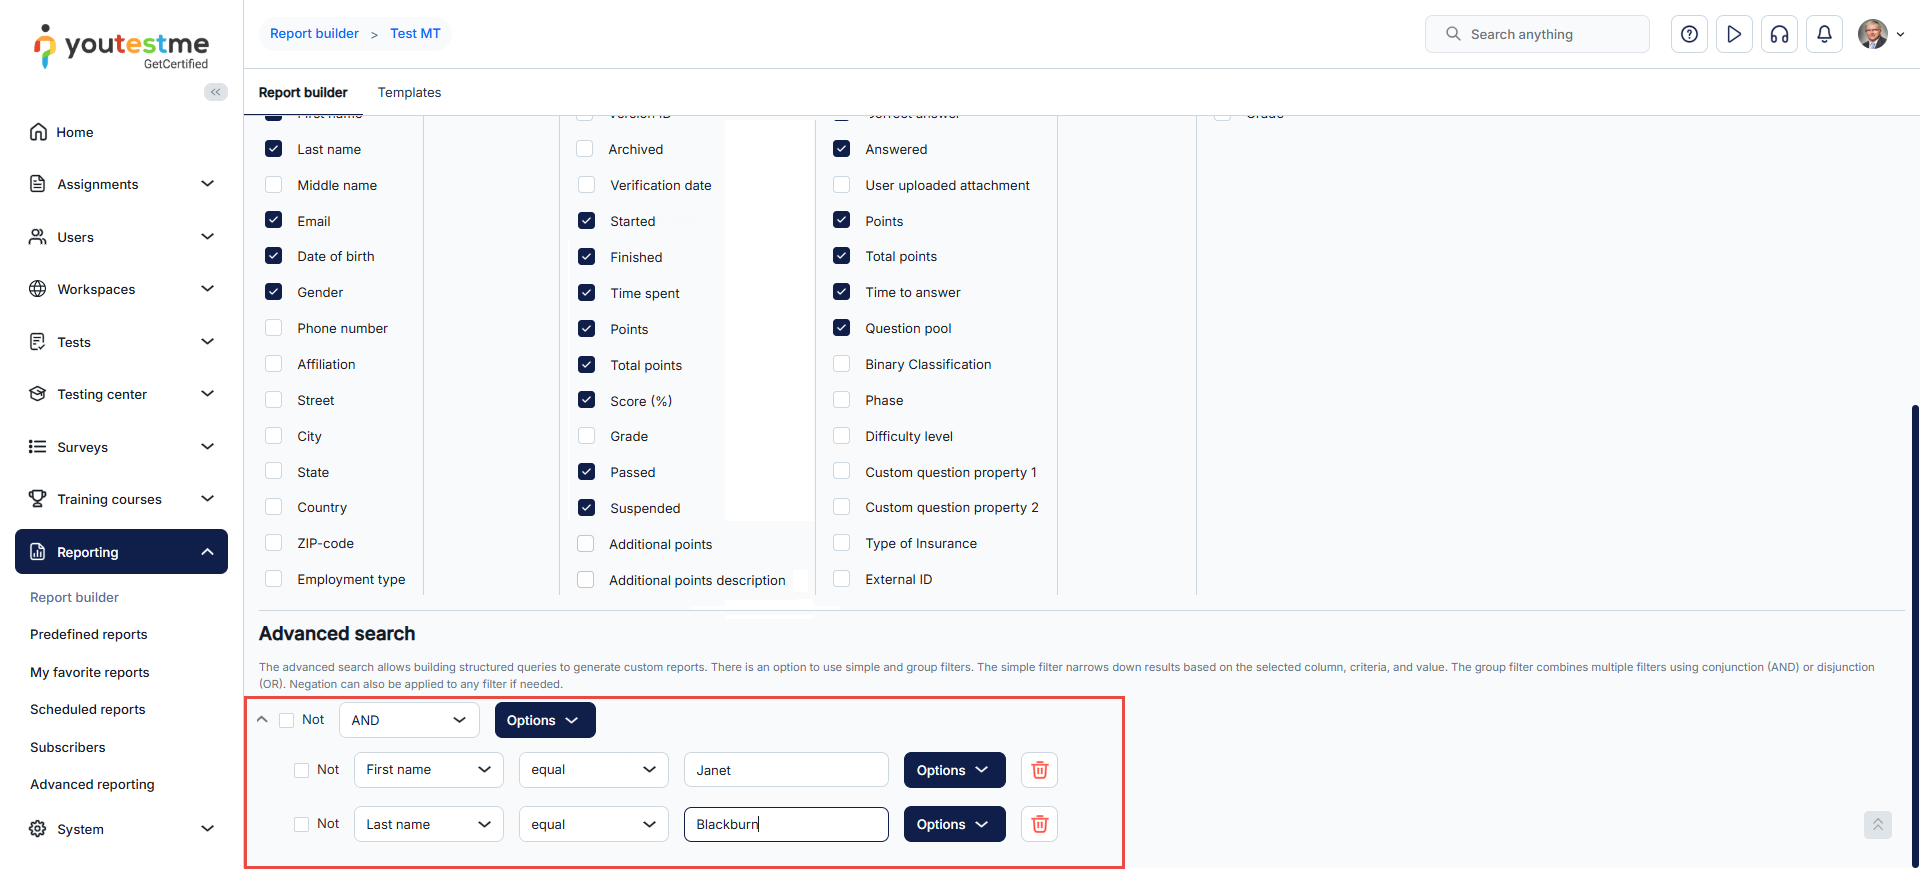
Task: Click the help question mark icon
Action: pyautogui.click(x=1689, y=34)
